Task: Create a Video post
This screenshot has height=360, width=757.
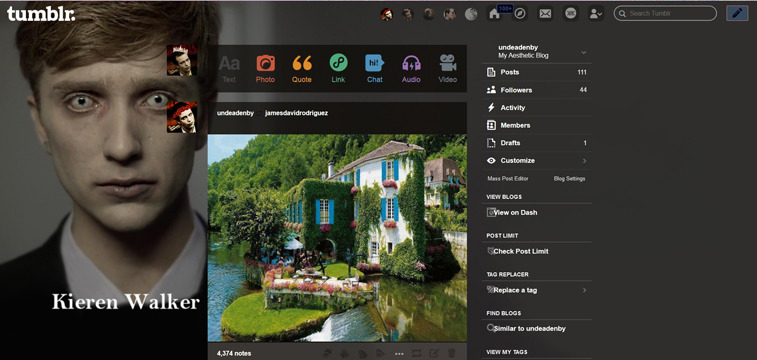Action: (448, 69)
